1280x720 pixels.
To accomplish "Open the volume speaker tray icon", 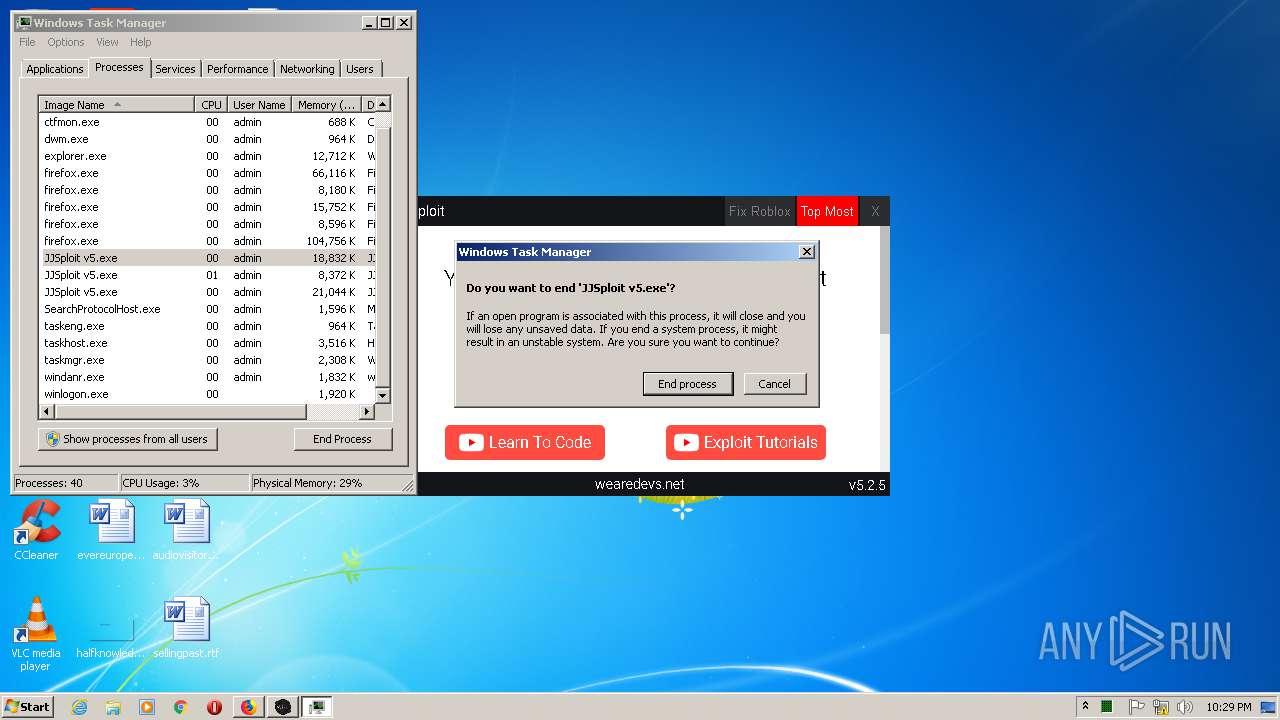I will 1184,707.
